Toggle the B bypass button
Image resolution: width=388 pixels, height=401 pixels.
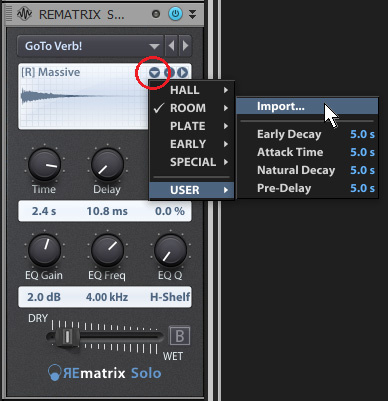point(180,336)
